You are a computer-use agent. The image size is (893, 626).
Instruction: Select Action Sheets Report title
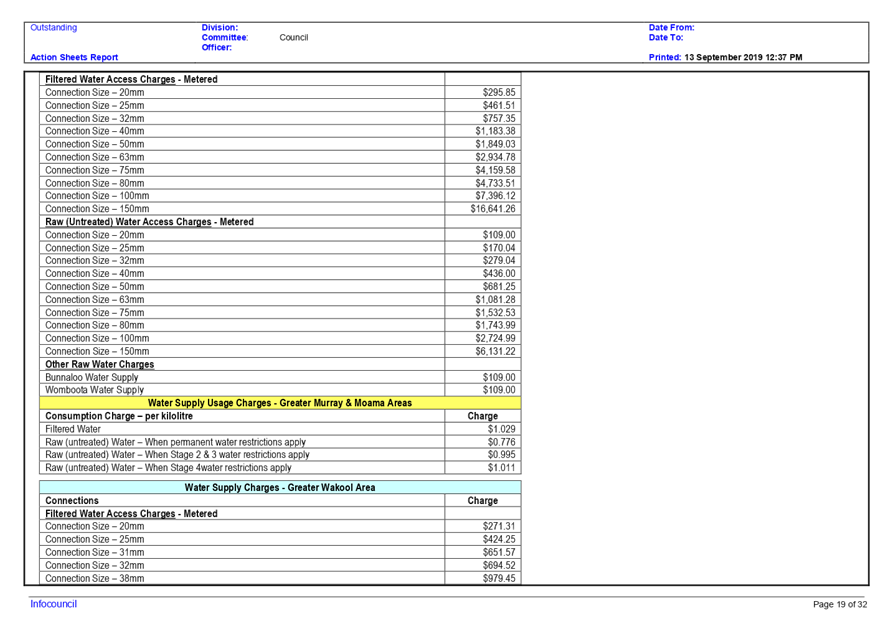74,57
